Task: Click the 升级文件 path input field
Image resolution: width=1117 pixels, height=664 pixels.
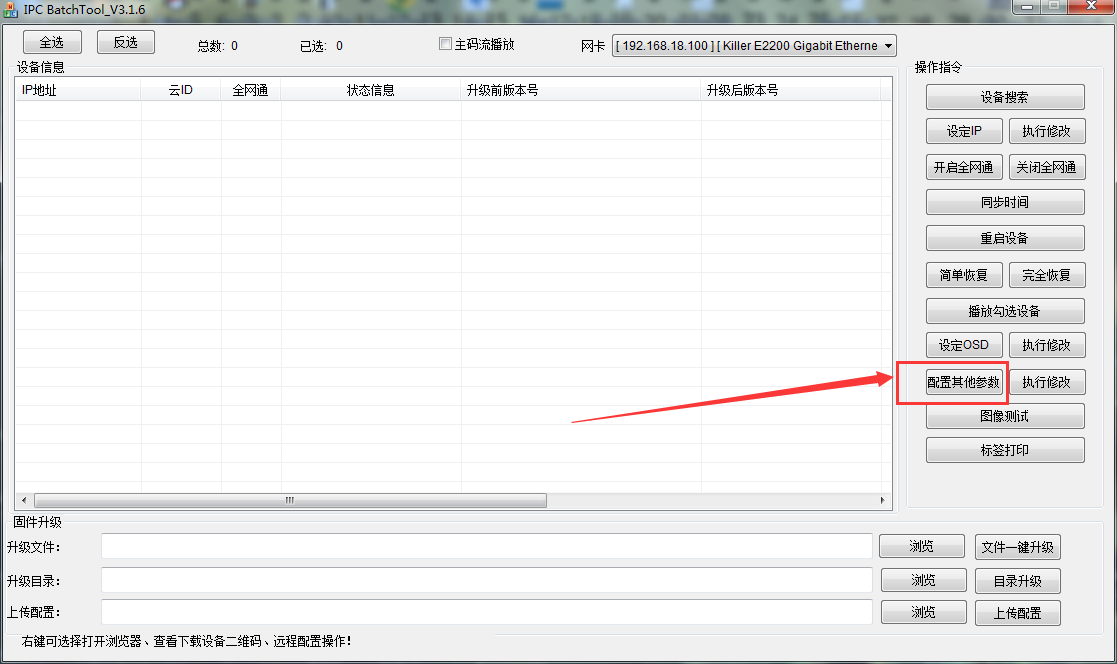Action: [486, 546]
